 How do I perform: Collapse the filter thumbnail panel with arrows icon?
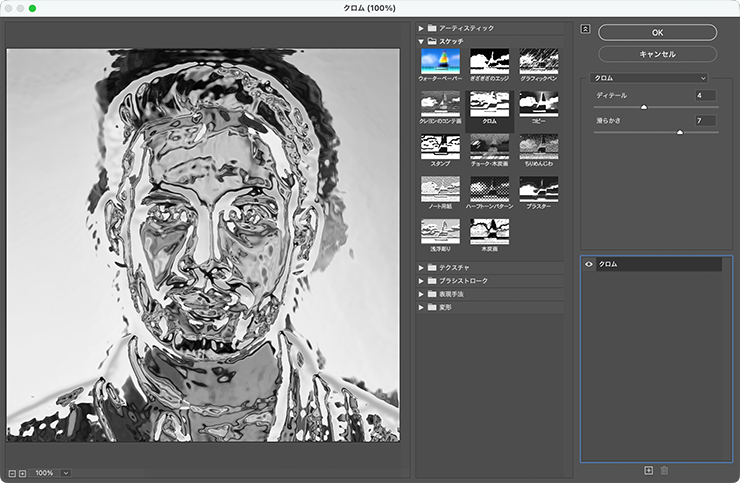click(x=585, y=29)
